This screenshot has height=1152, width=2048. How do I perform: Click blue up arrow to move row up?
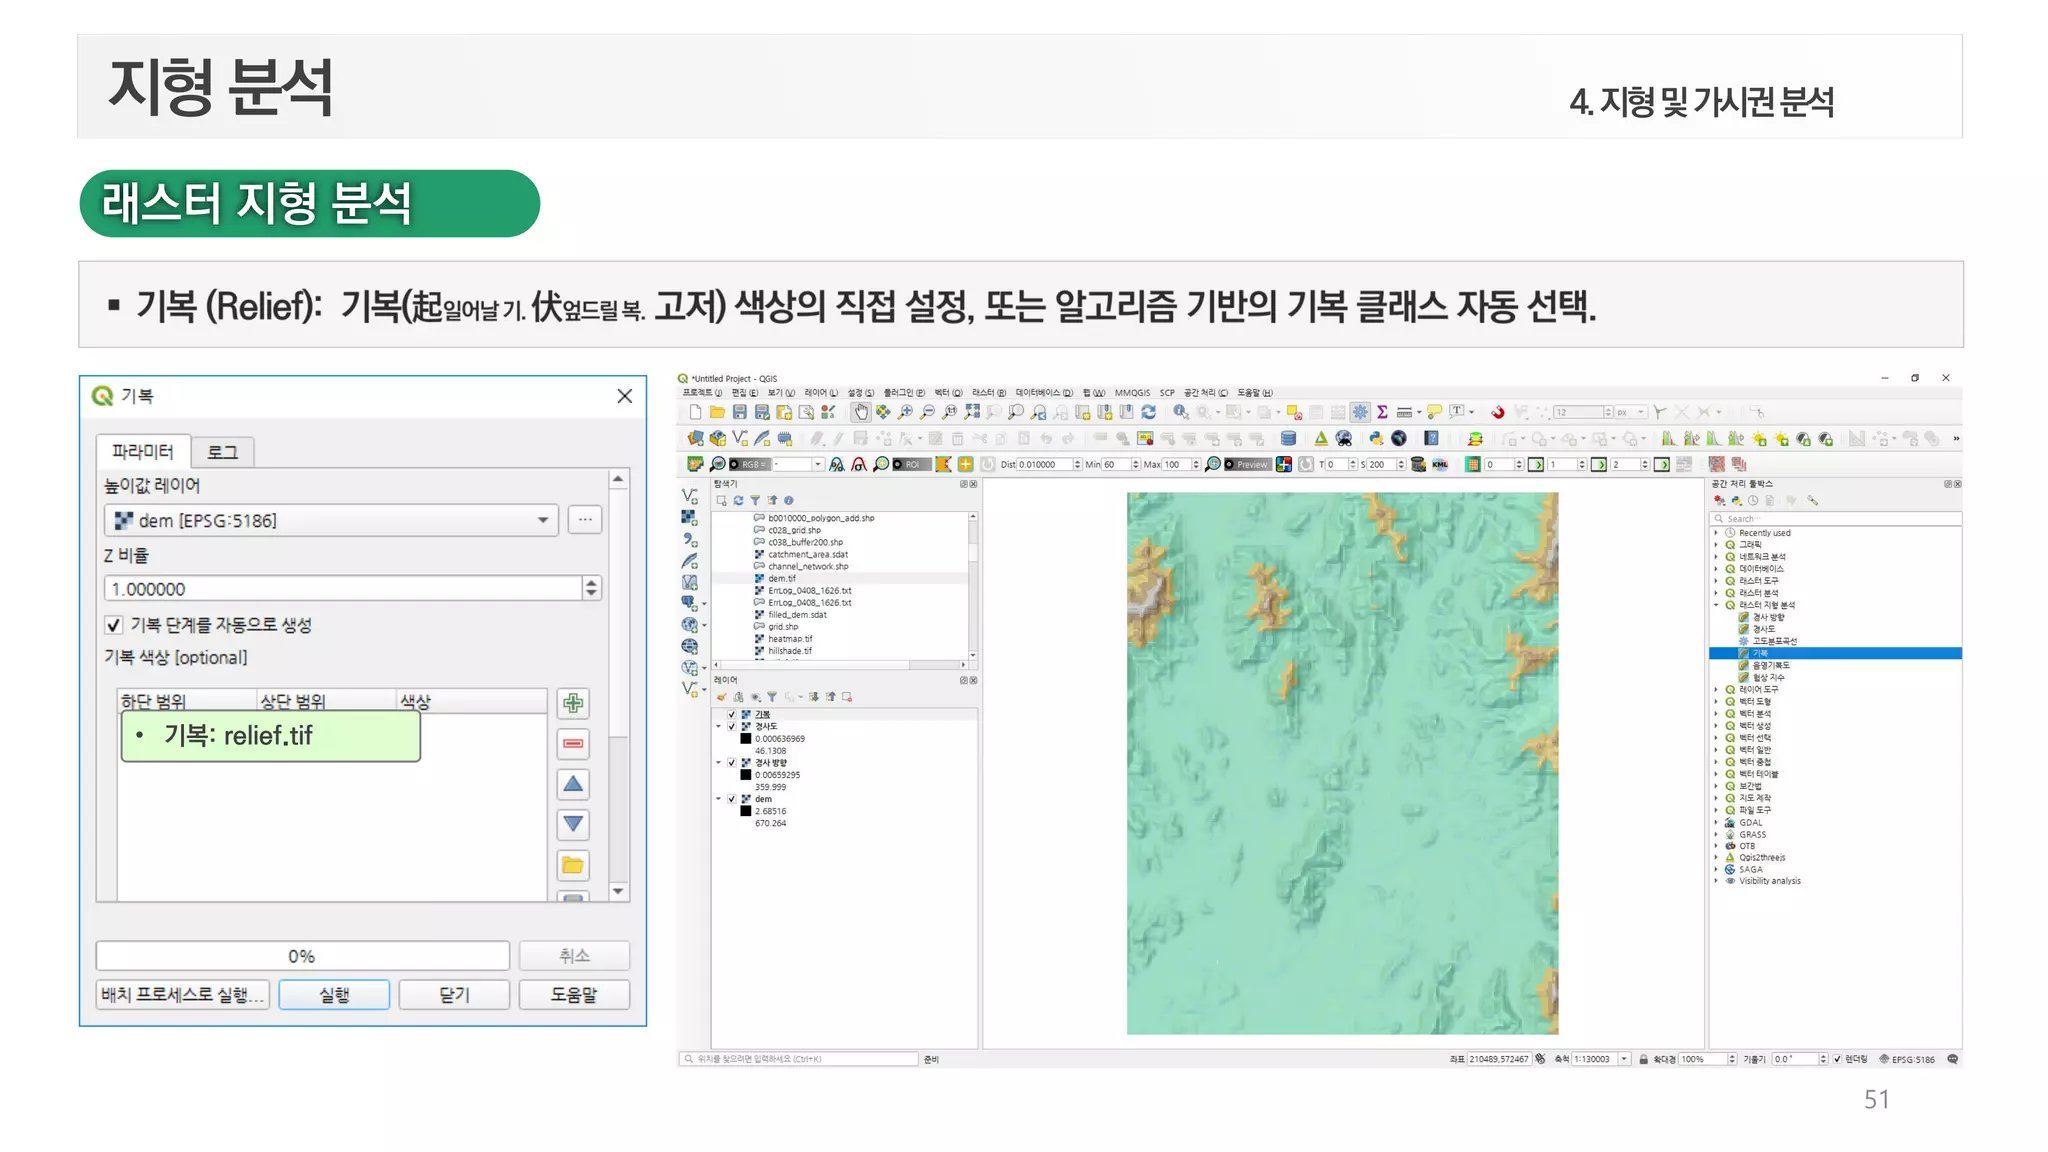coord(573,784)
